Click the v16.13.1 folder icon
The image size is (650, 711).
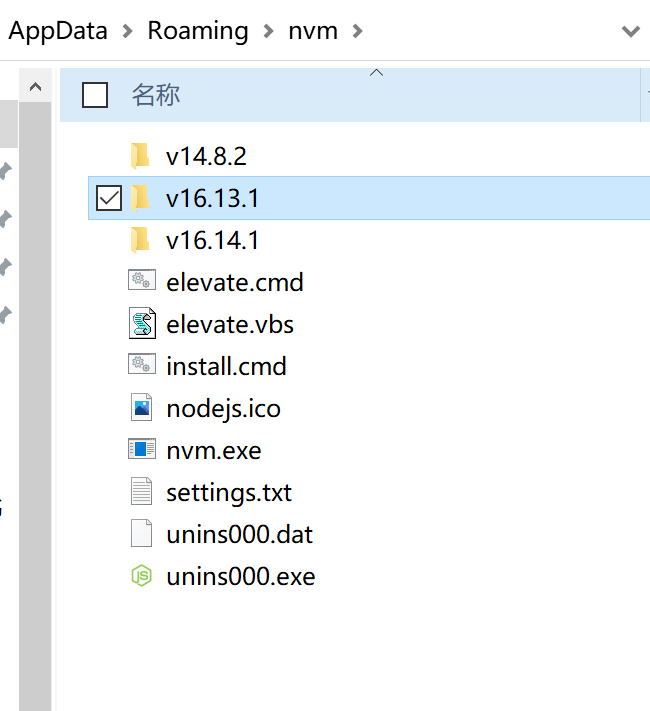(x=140, y=198)
